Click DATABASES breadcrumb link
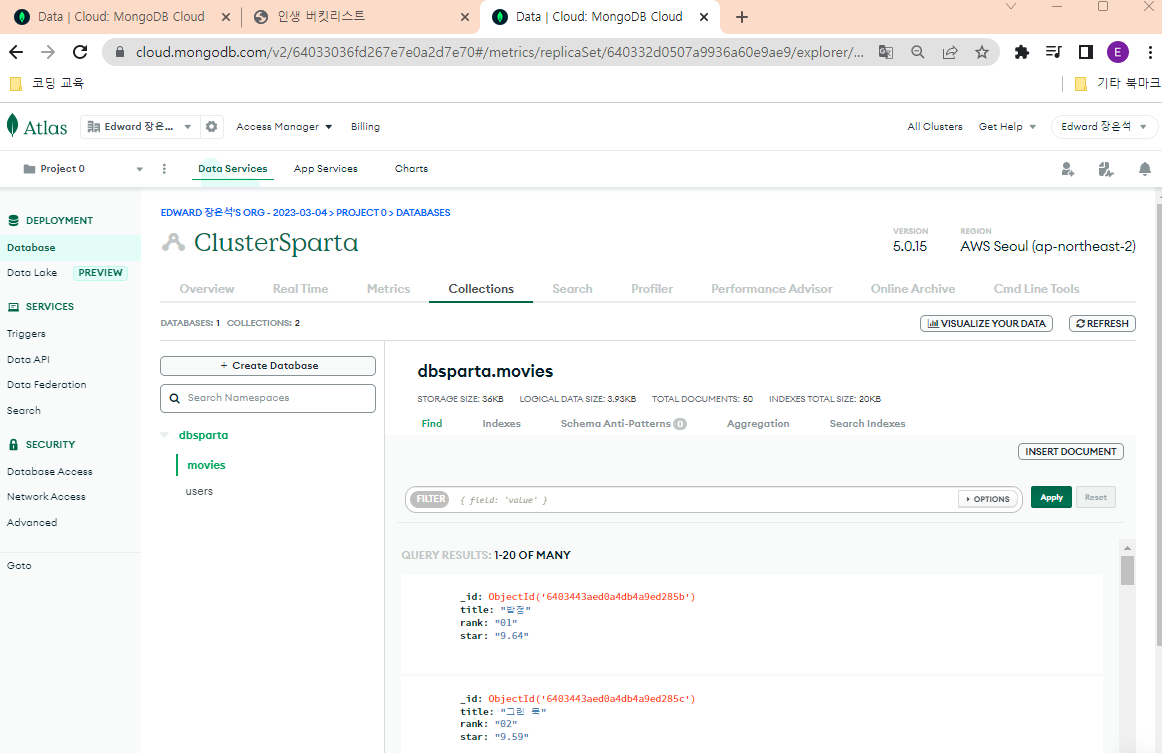 coord(423,213)
